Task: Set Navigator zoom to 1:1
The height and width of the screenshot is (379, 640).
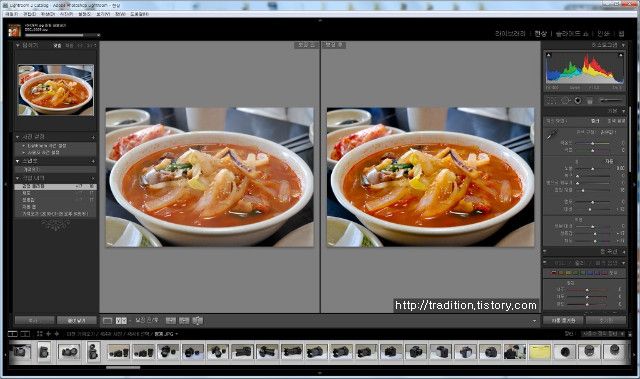Action: point(80,45)
